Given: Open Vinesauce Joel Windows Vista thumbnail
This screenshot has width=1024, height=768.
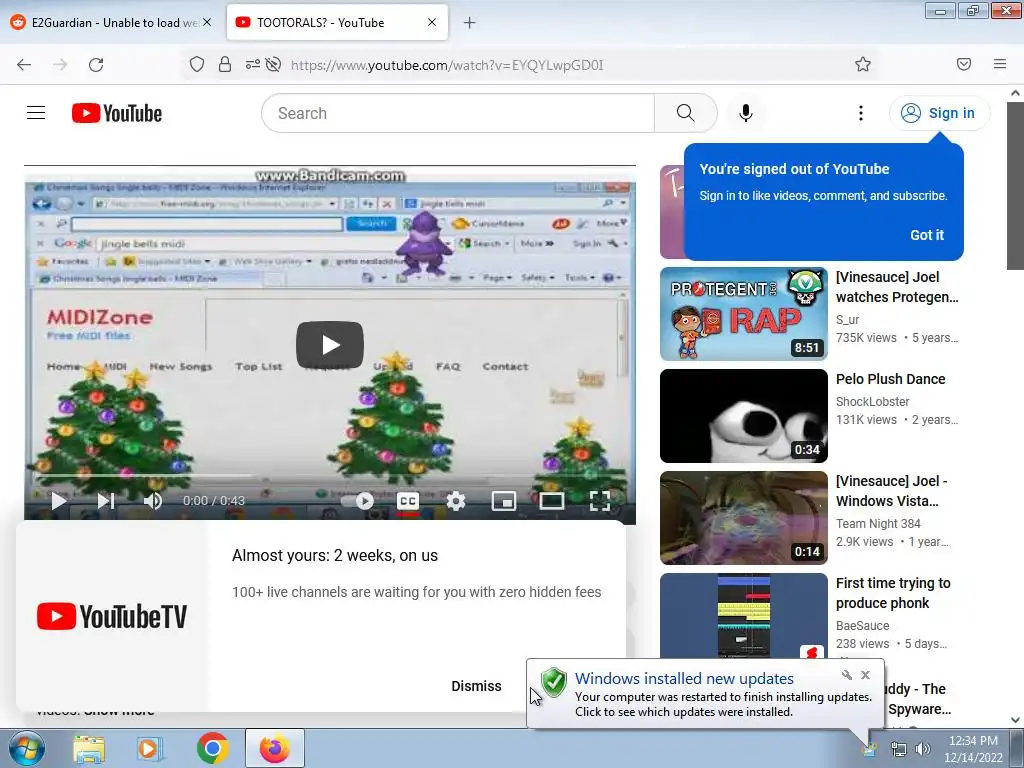Looking at the screenshot, I should click(744, 518).
